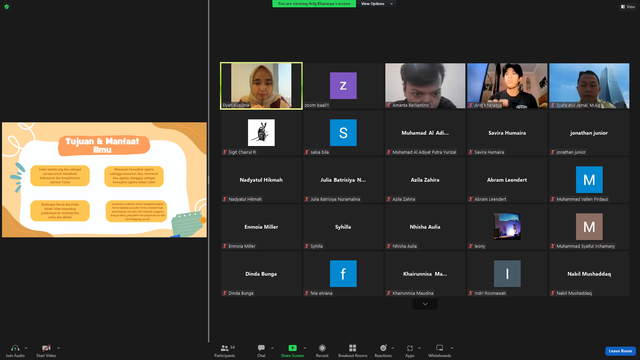Expand audio options caret beside Join Audio
Screen dimensions: 640x360
pyautogui.click(x=26, y=348)
